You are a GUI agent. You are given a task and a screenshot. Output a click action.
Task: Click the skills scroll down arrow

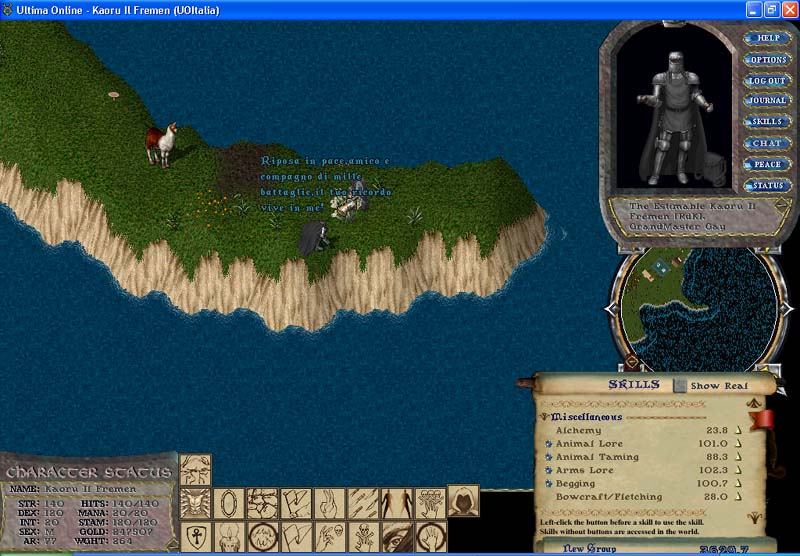(755, 517)
